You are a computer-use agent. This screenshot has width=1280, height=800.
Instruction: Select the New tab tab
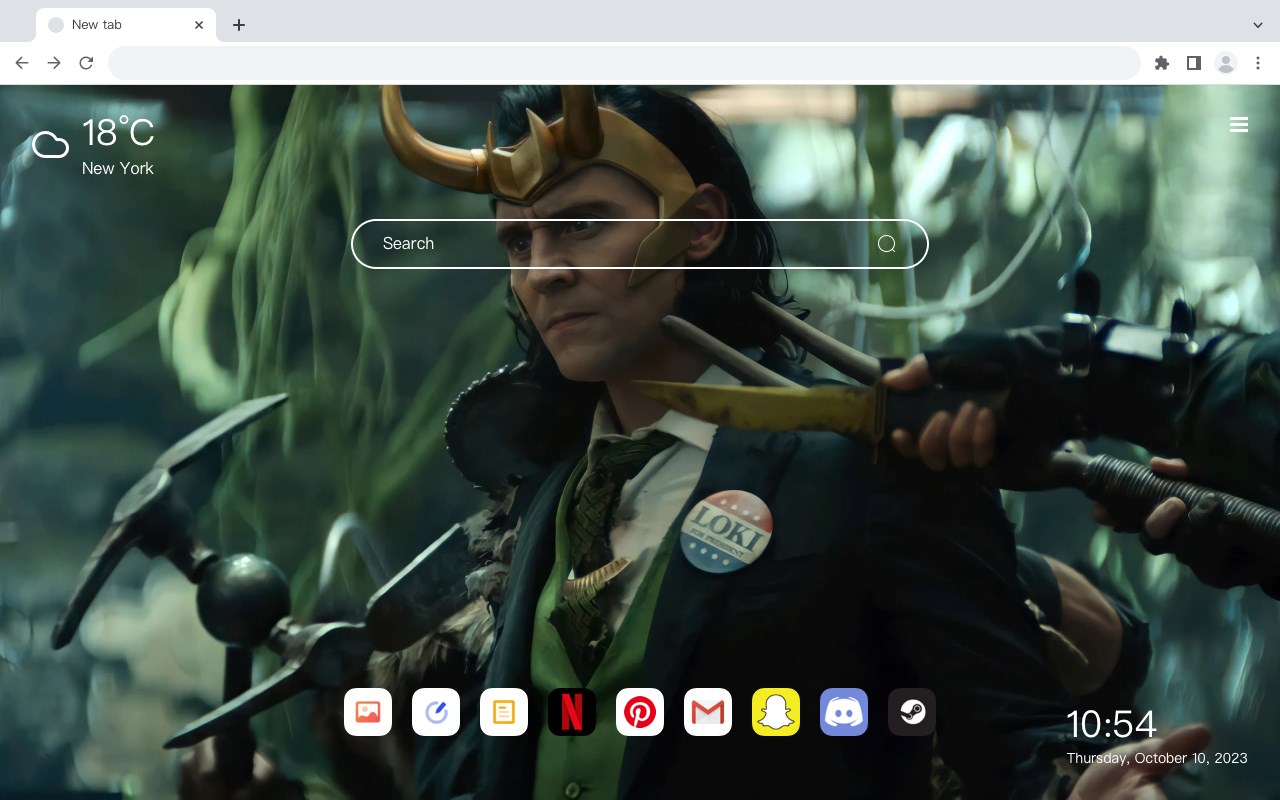[126, 25]
